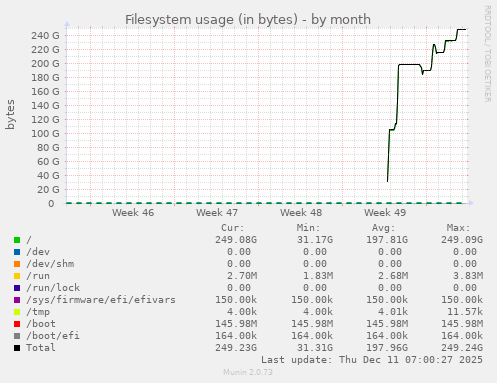Click the gray swatch for /boot/efi
The image size is (497, 383).
click(17, 336)
